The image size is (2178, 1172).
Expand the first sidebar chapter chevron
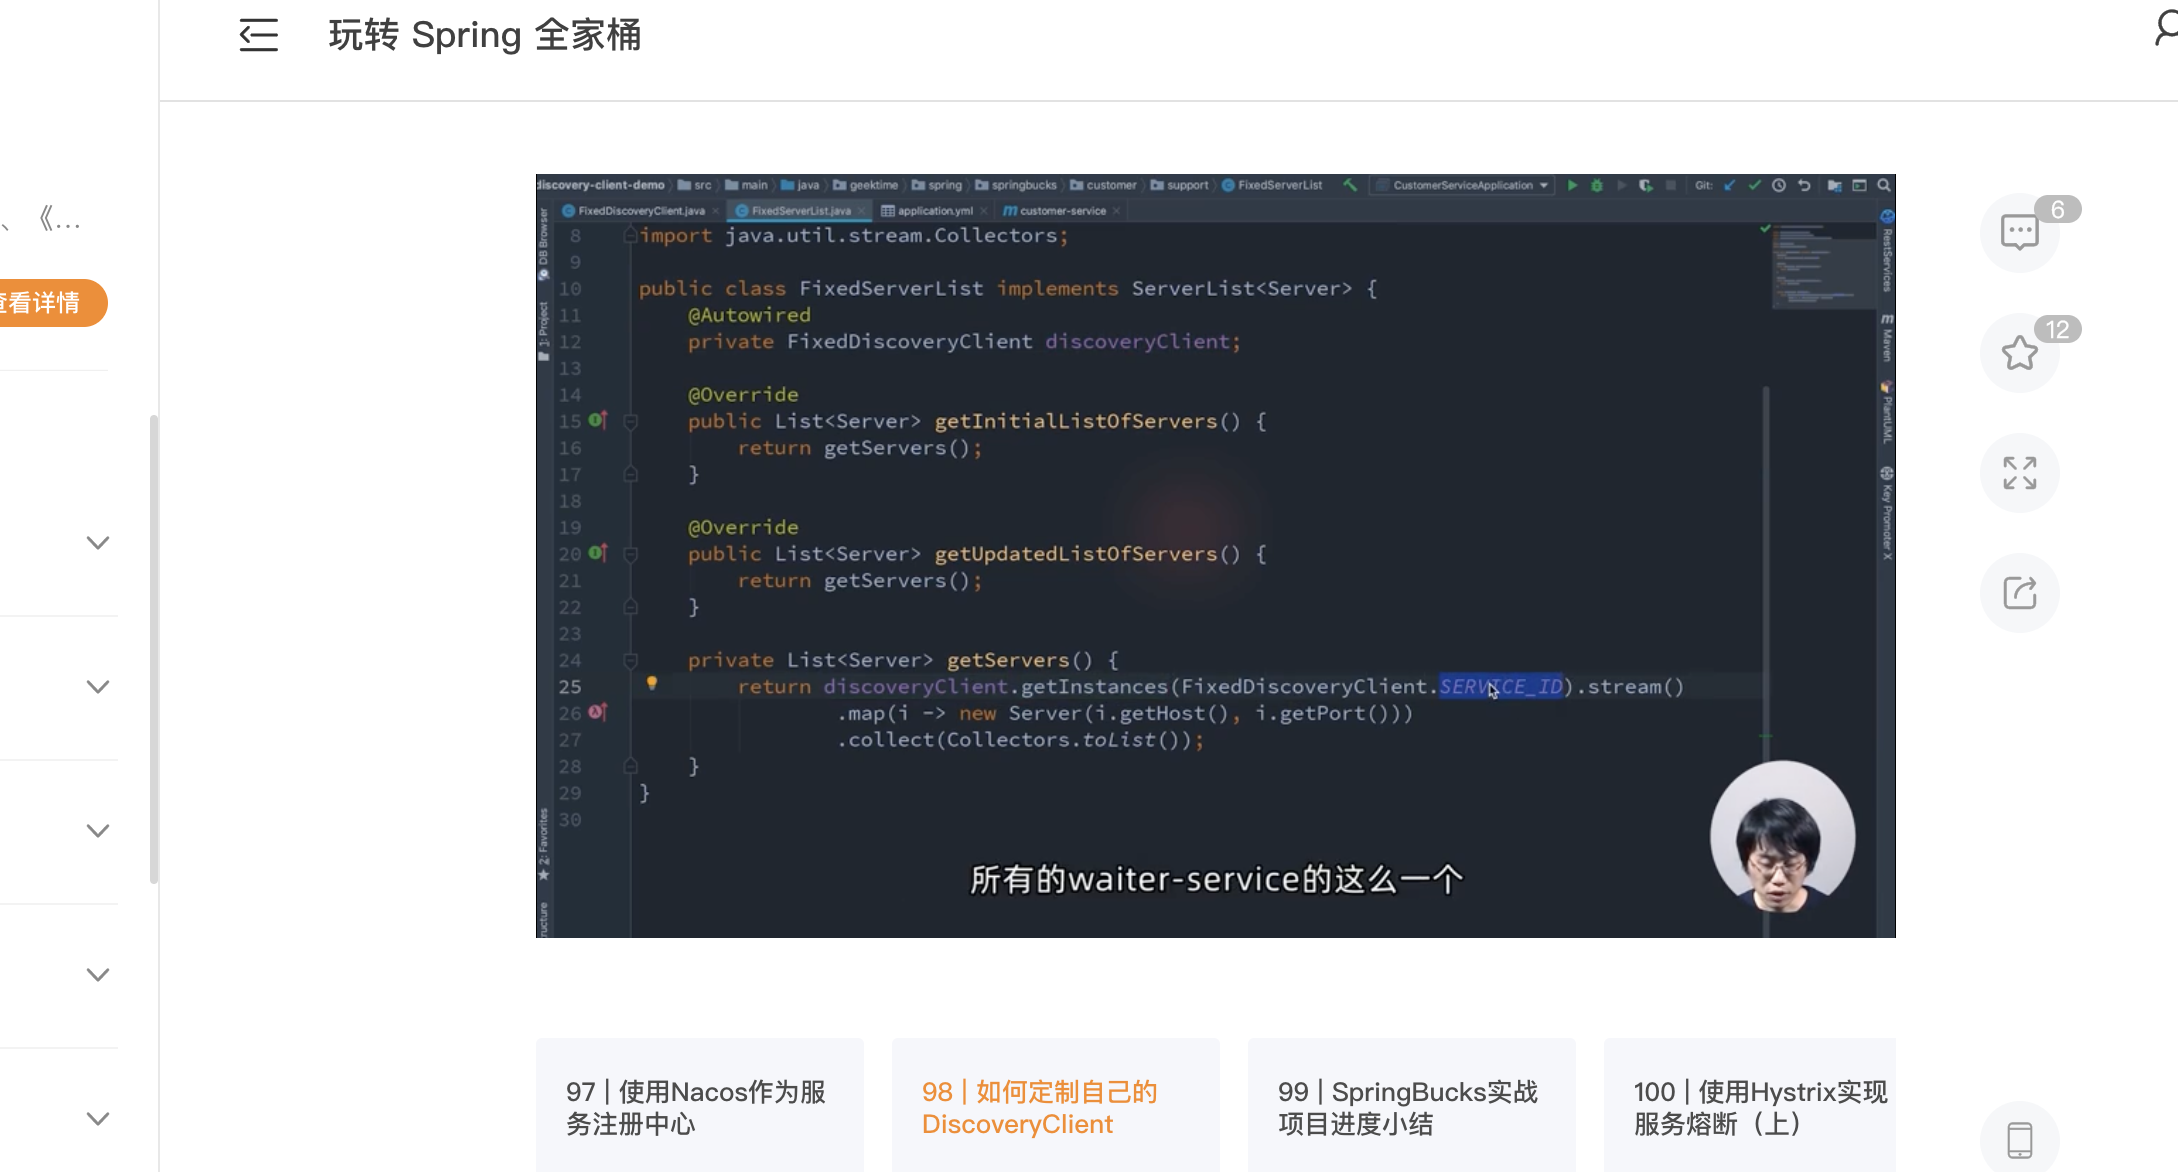coord(97,543)
